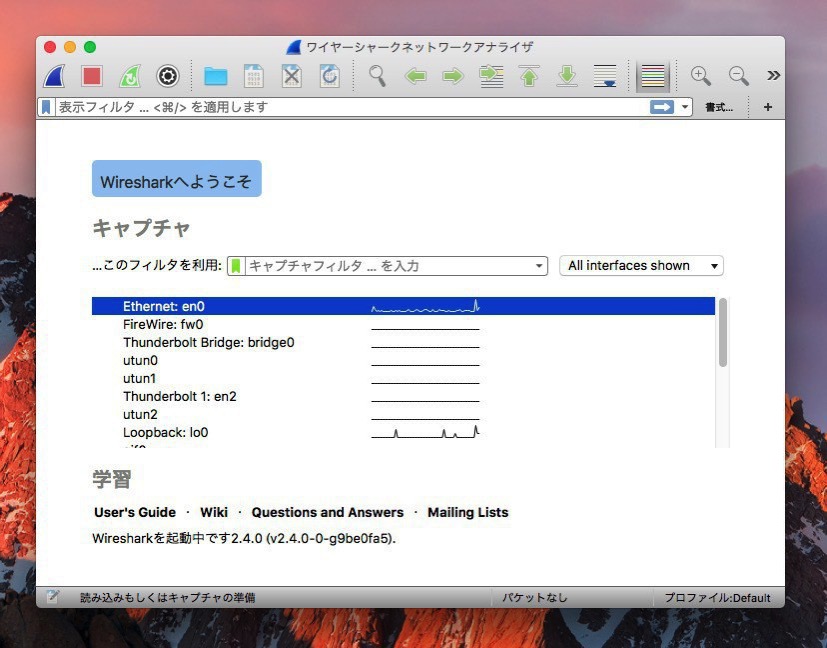Click the capture filter input field

coord(389,266)
